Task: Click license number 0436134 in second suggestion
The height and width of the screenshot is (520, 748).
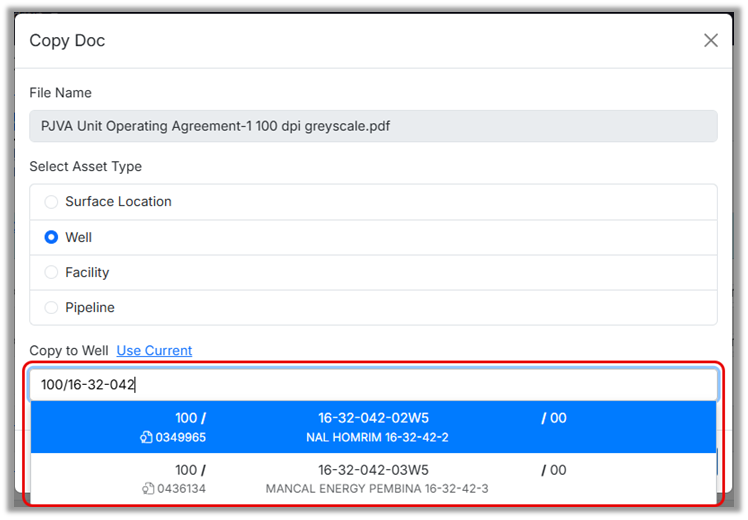Action: coord(181,489)
